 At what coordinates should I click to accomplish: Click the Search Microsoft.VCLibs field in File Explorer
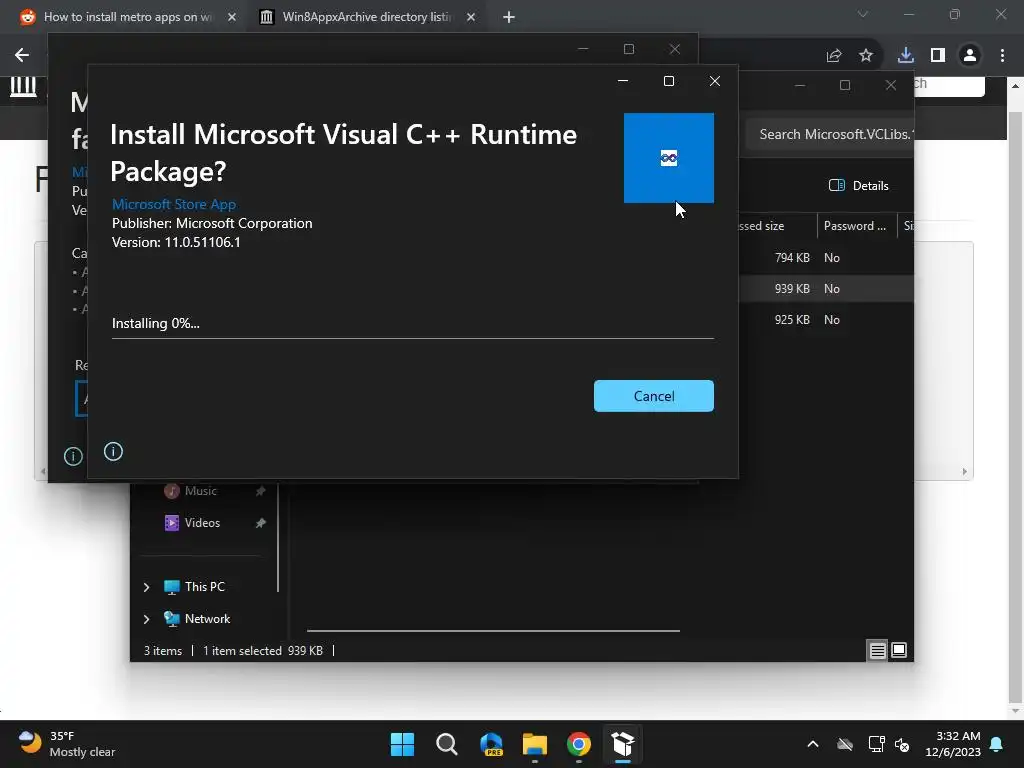(829, 134)
